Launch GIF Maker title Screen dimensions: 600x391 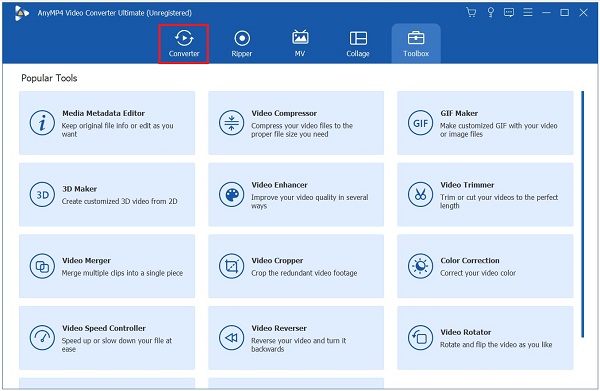(459, 113)
